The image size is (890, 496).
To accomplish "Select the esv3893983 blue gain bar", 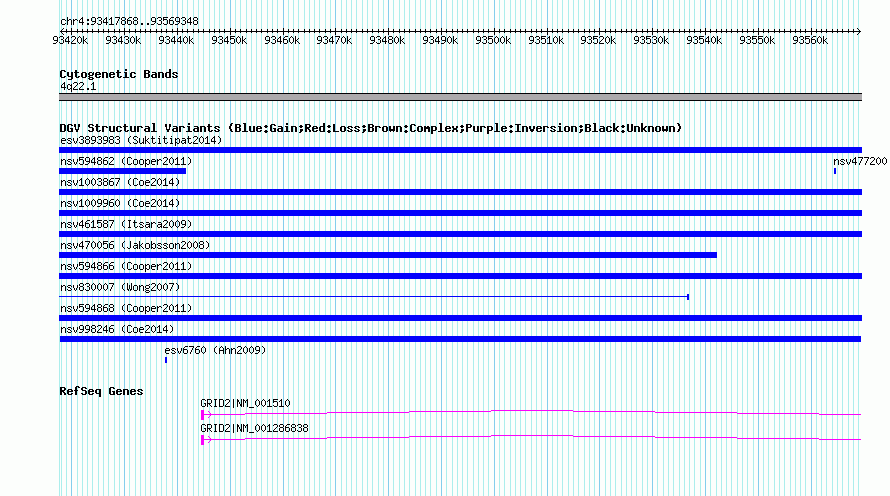I will (460, 150).
